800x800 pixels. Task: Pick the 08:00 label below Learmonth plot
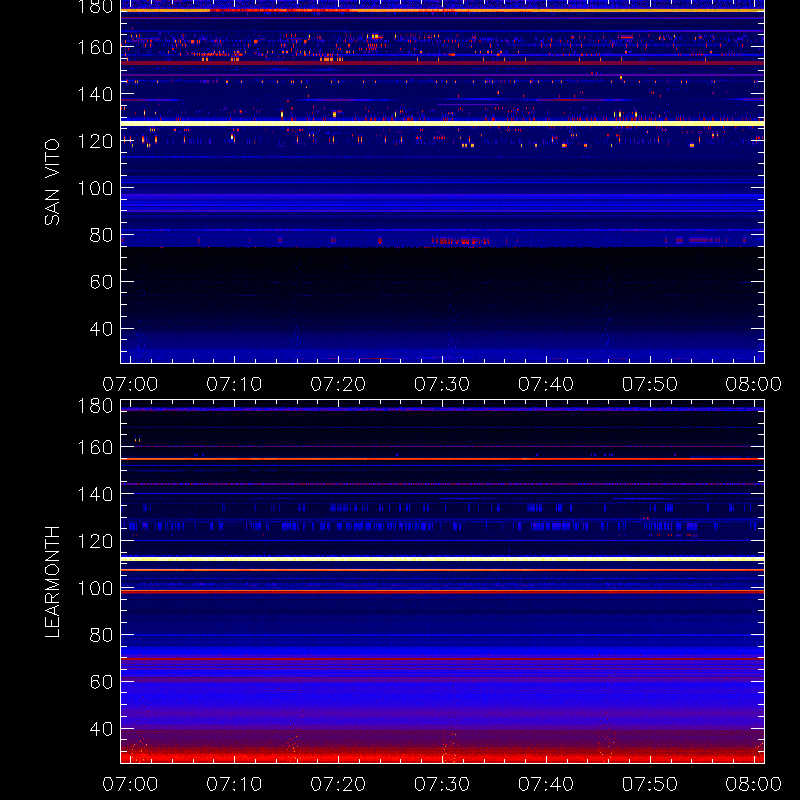pos(754,784)
